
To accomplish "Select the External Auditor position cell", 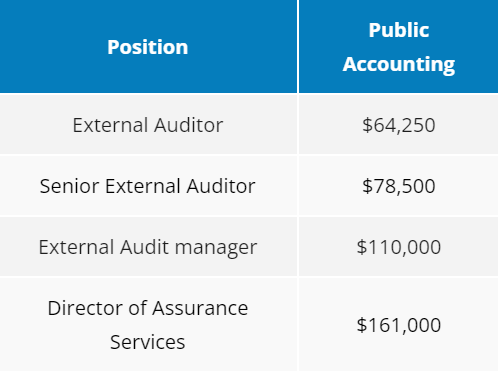I will [148, 124].
